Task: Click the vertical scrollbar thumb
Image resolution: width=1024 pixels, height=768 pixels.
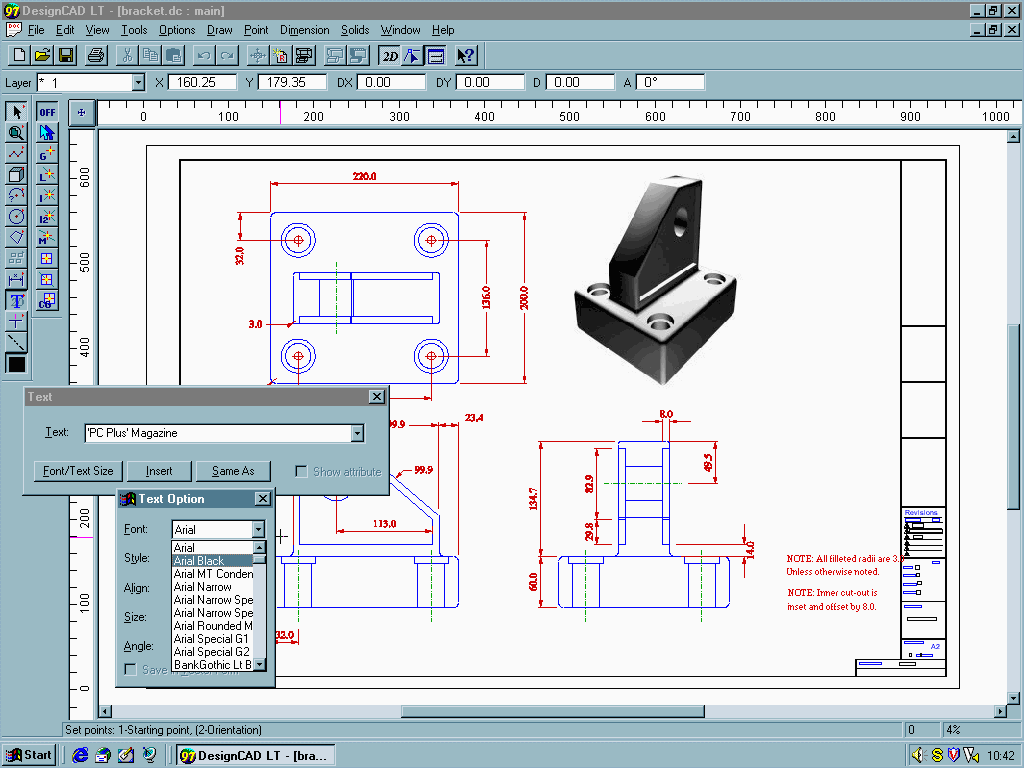Action: click(1013, 417)
